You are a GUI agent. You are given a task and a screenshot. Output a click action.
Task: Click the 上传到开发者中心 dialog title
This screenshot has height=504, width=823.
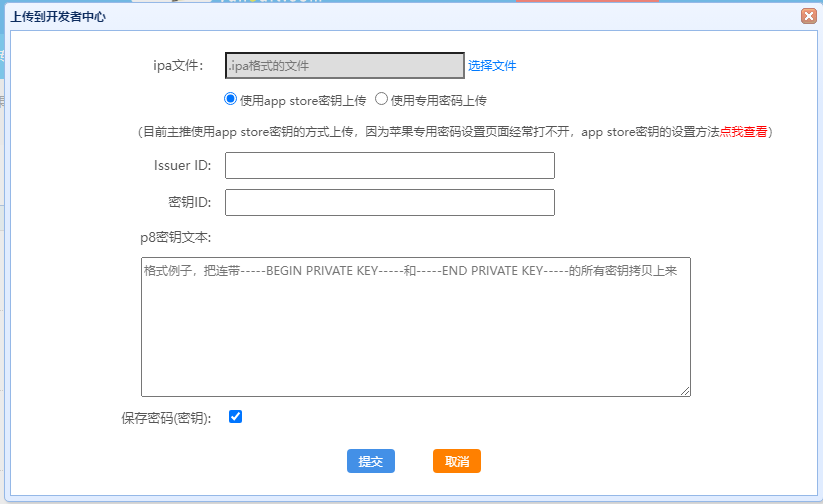pyautogui.click(x=58, y=17)
